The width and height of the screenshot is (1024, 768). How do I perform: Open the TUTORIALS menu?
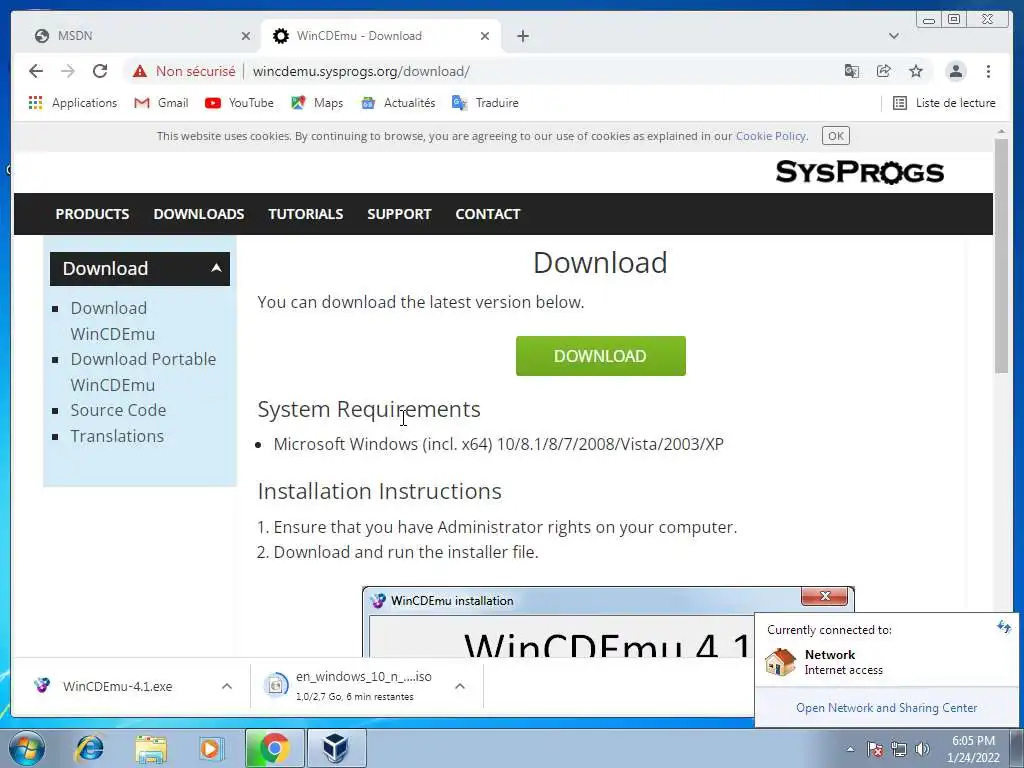(306, 214)
